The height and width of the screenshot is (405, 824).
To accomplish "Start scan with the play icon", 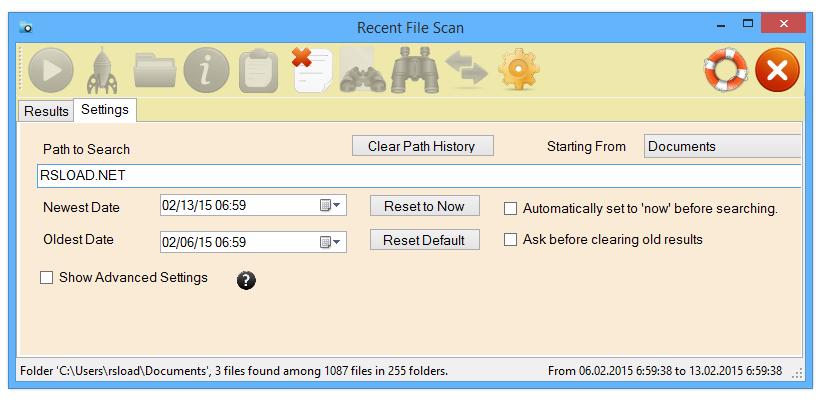I will click(x=51, y=70).
